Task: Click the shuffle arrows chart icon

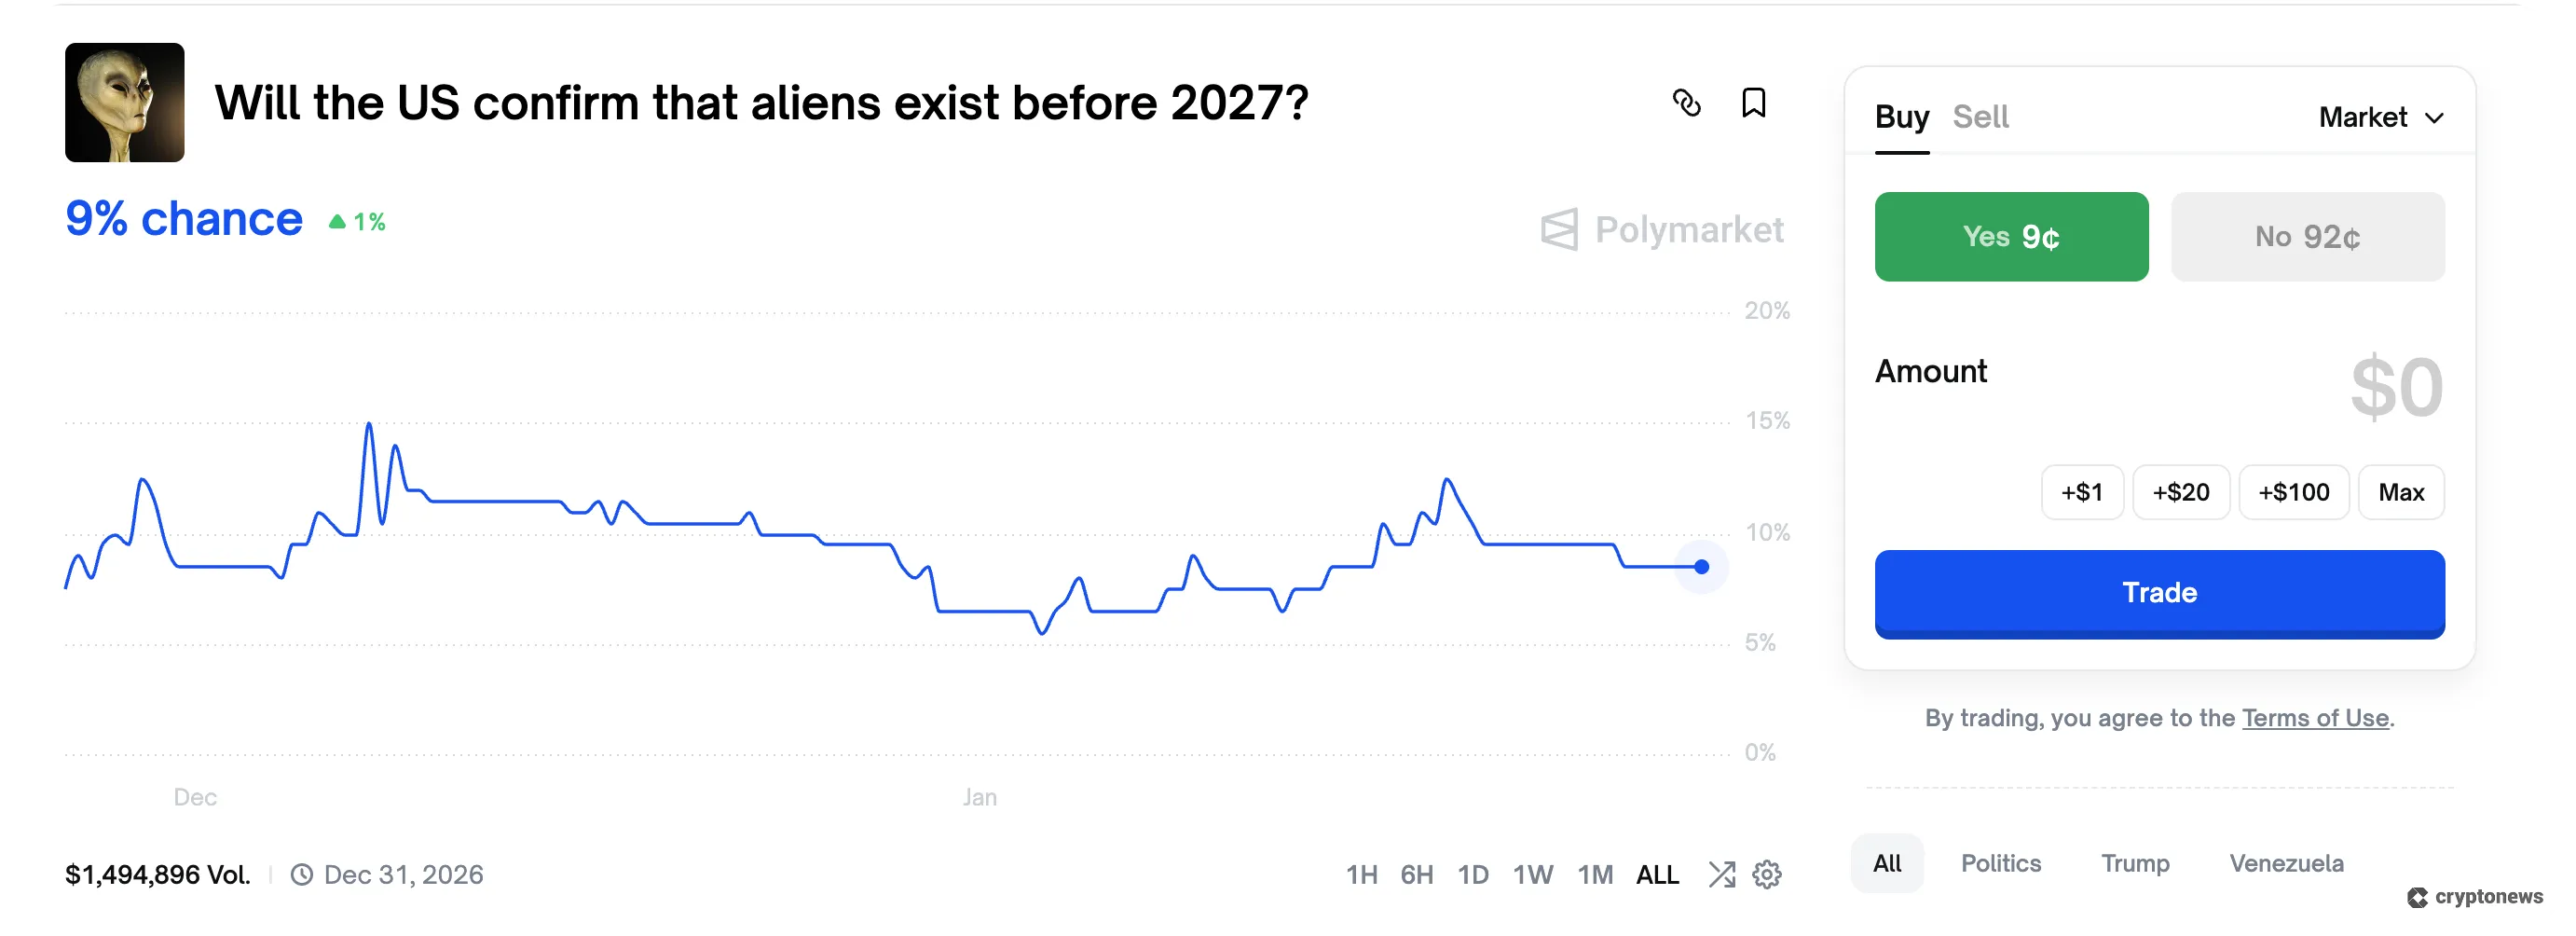Action: point(1721,875)
